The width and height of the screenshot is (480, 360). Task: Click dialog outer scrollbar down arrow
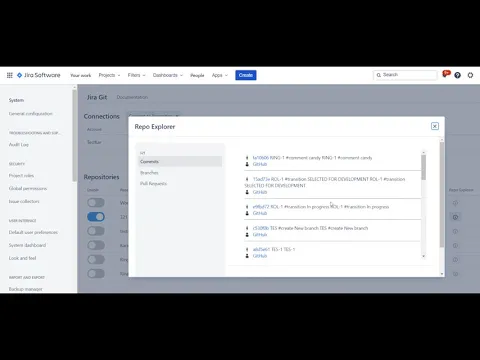(442, 274)
